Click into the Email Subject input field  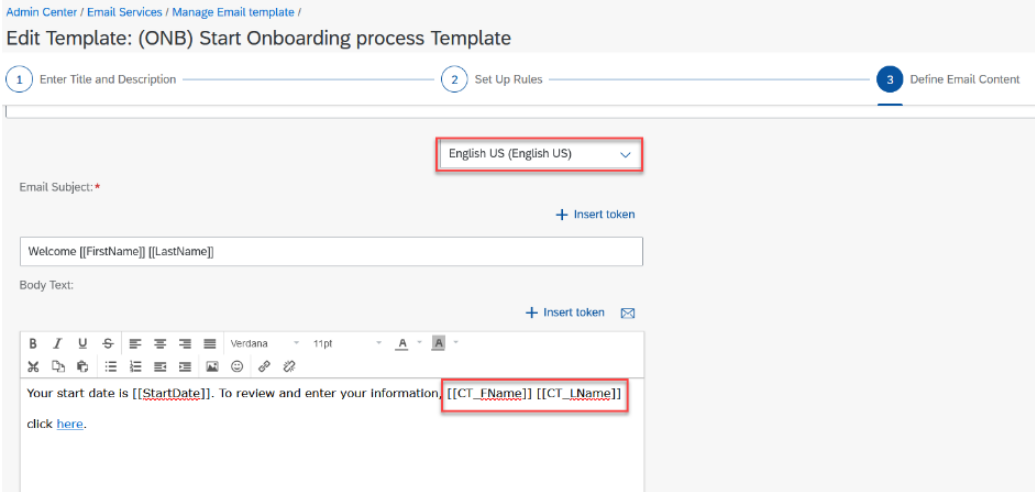click(x=330, y=252)
